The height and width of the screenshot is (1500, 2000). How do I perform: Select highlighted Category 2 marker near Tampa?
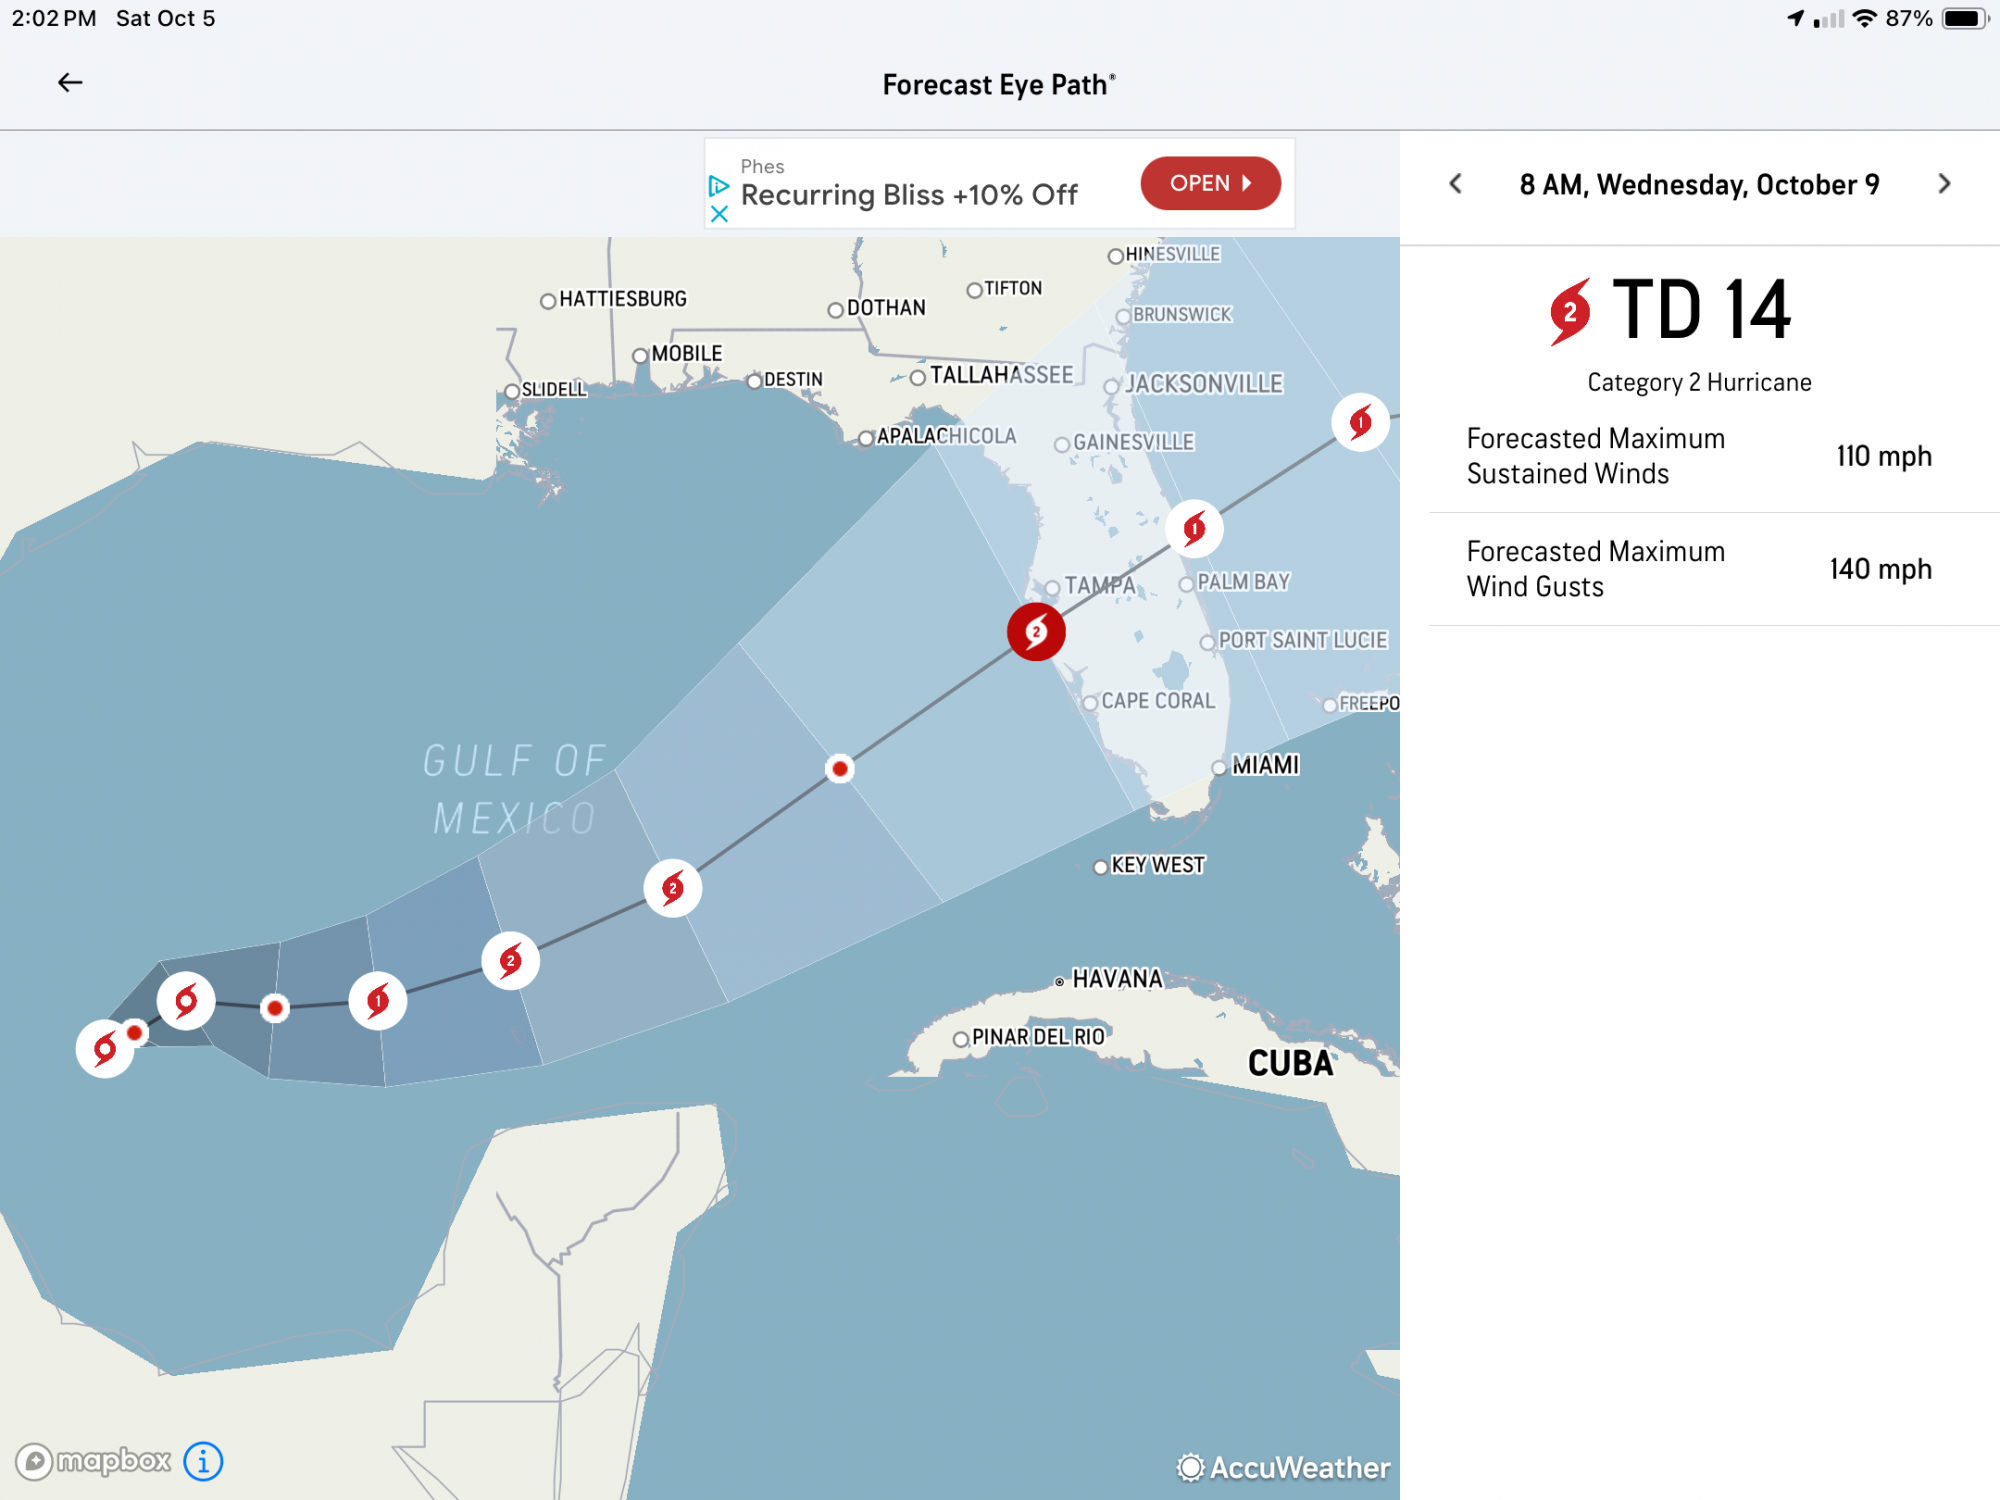click(1036, 632)
